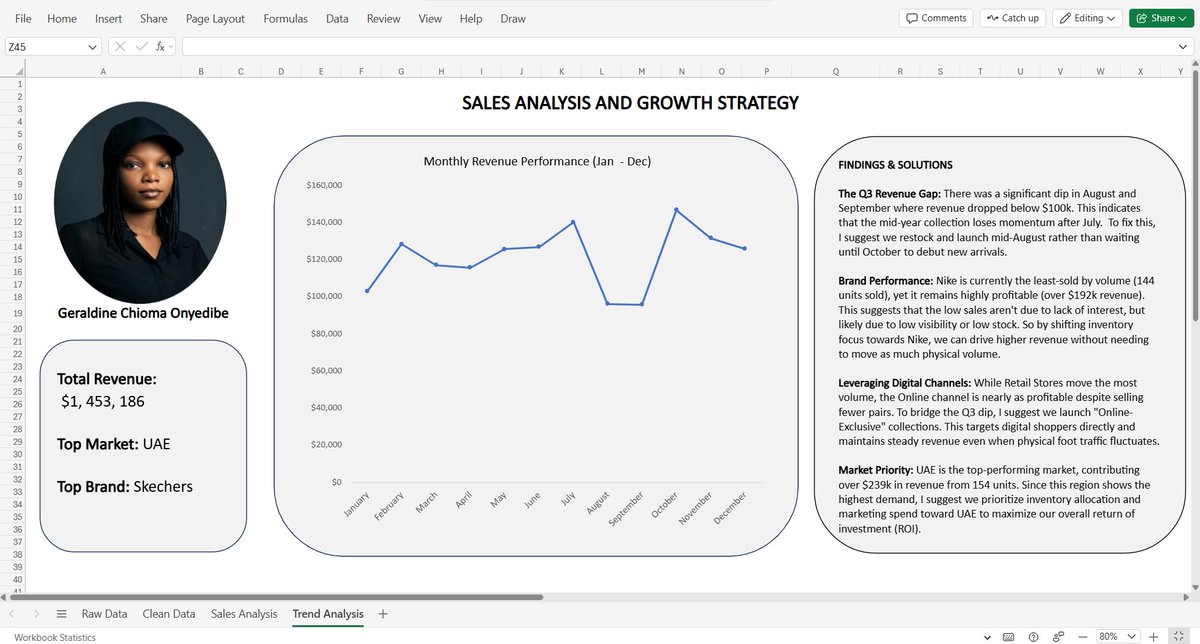Open the Help tab
The width and height of the screenshot is (1200, 644).
point(470,19)
